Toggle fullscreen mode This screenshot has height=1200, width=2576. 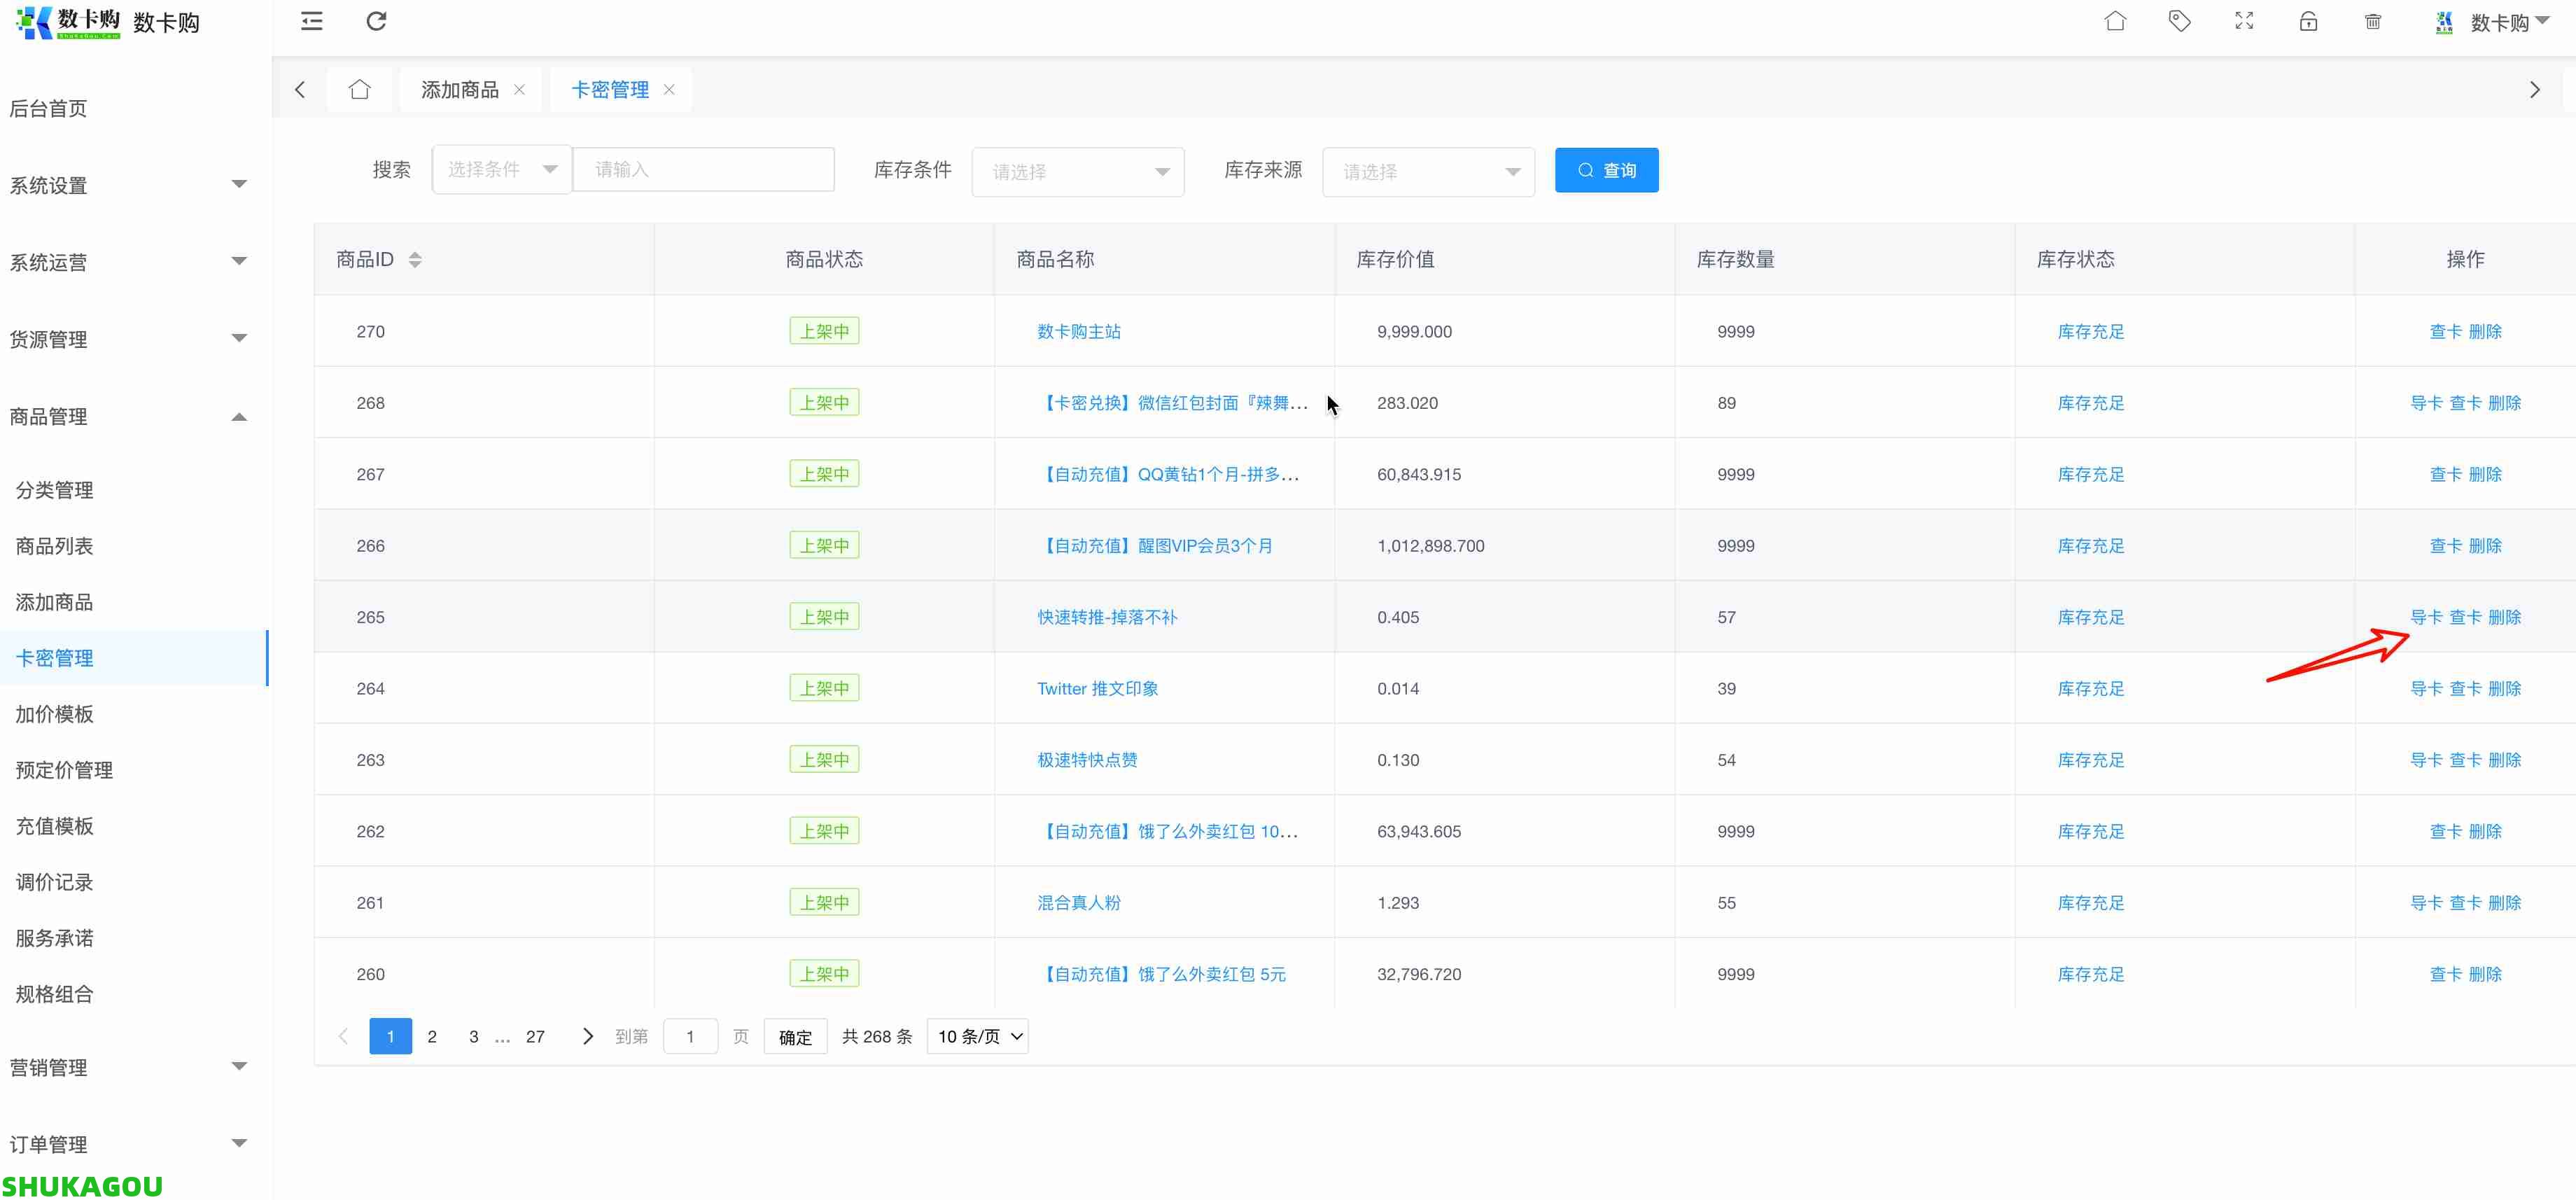pyautogui.click(x=2244, y=21)
